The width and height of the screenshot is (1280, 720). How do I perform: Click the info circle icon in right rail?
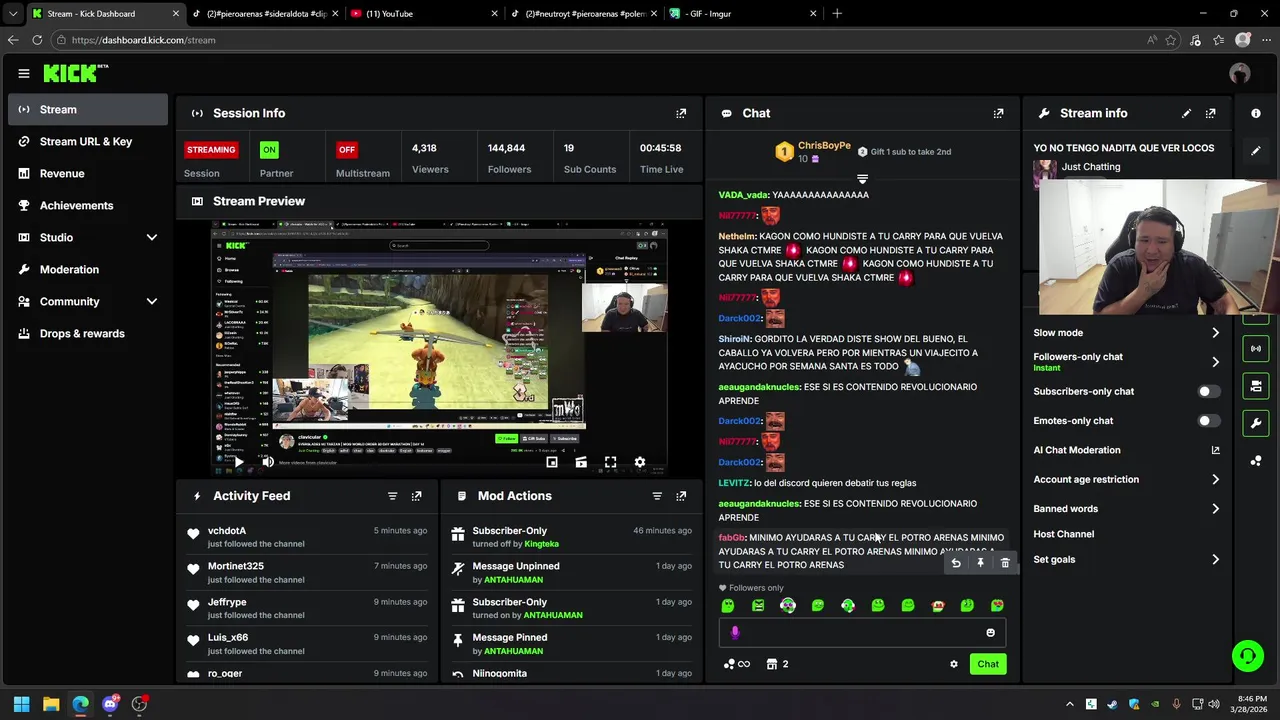pos(1256,113)
